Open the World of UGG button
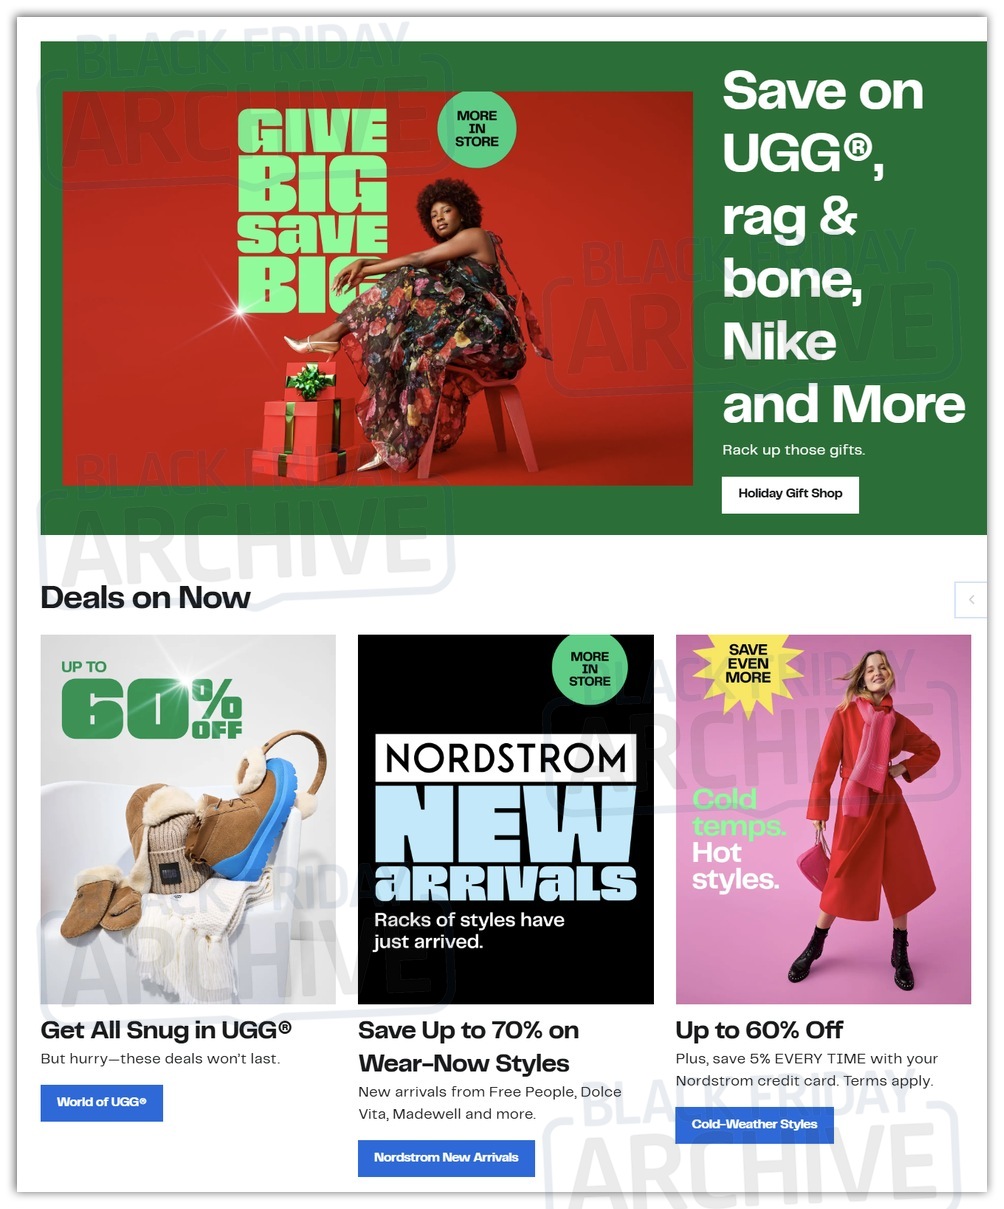This screenshot has width=1004, height=1209. 101,1102
